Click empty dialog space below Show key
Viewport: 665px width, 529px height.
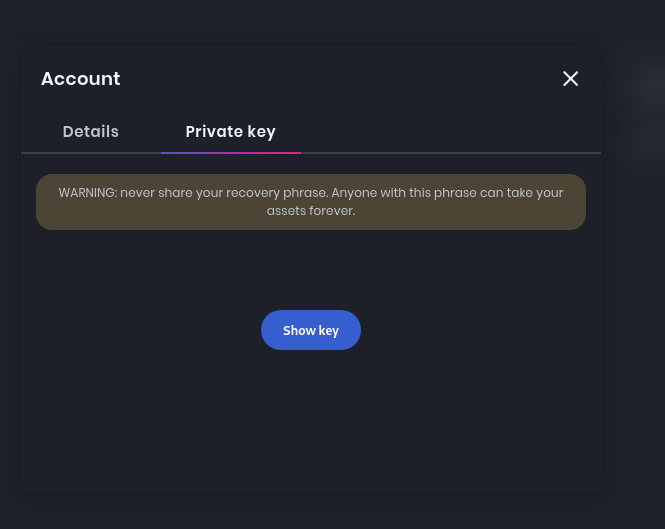[310, 420]
